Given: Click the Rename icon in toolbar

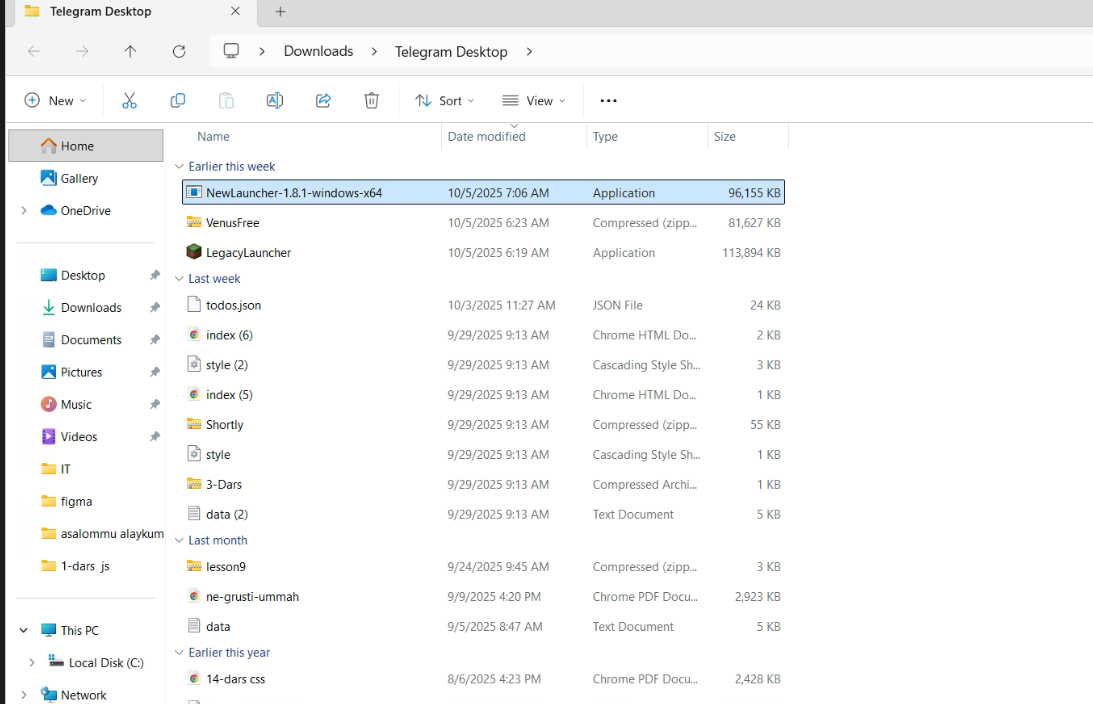Looking at the screenshot, I should 274,100.
